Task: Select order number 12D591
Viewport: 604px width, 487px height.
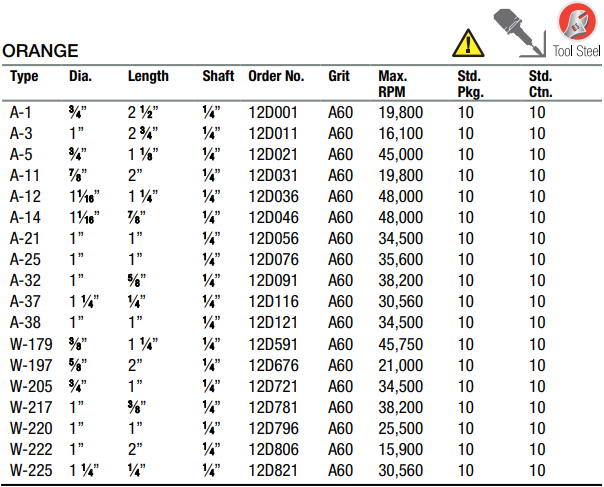Action: click(275, 344)
